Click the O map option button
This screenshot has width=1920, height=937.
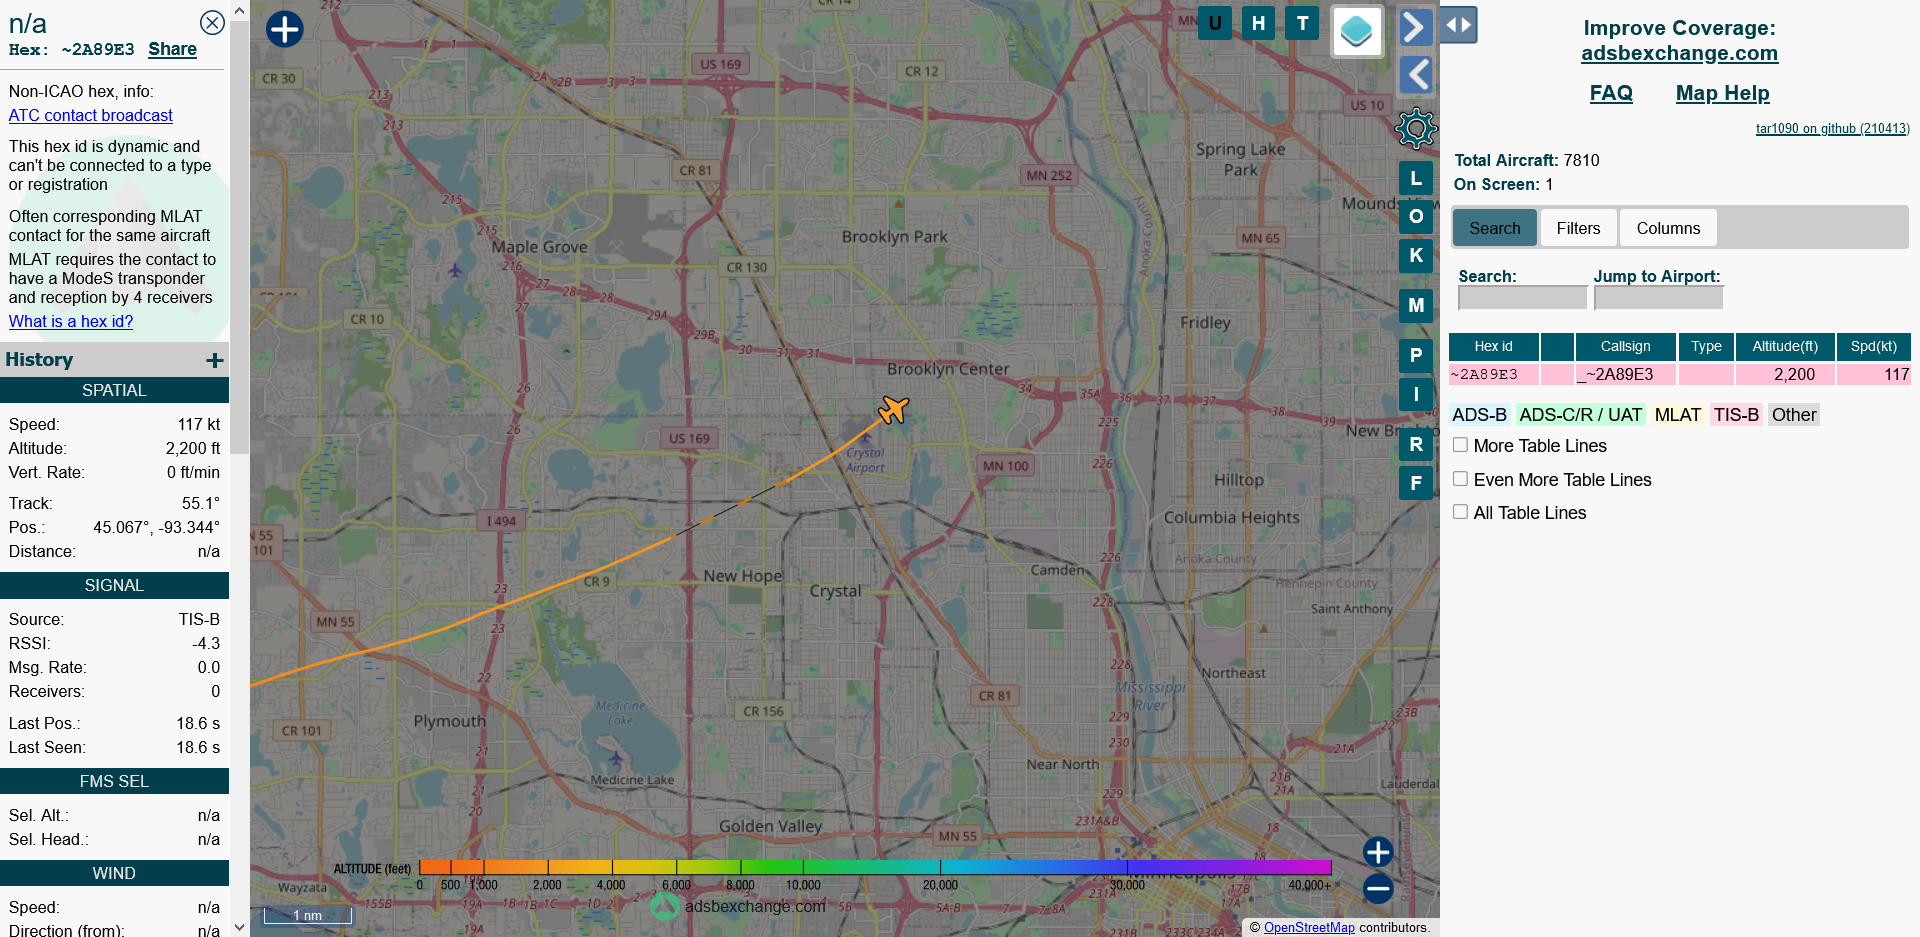[1416, 217]
